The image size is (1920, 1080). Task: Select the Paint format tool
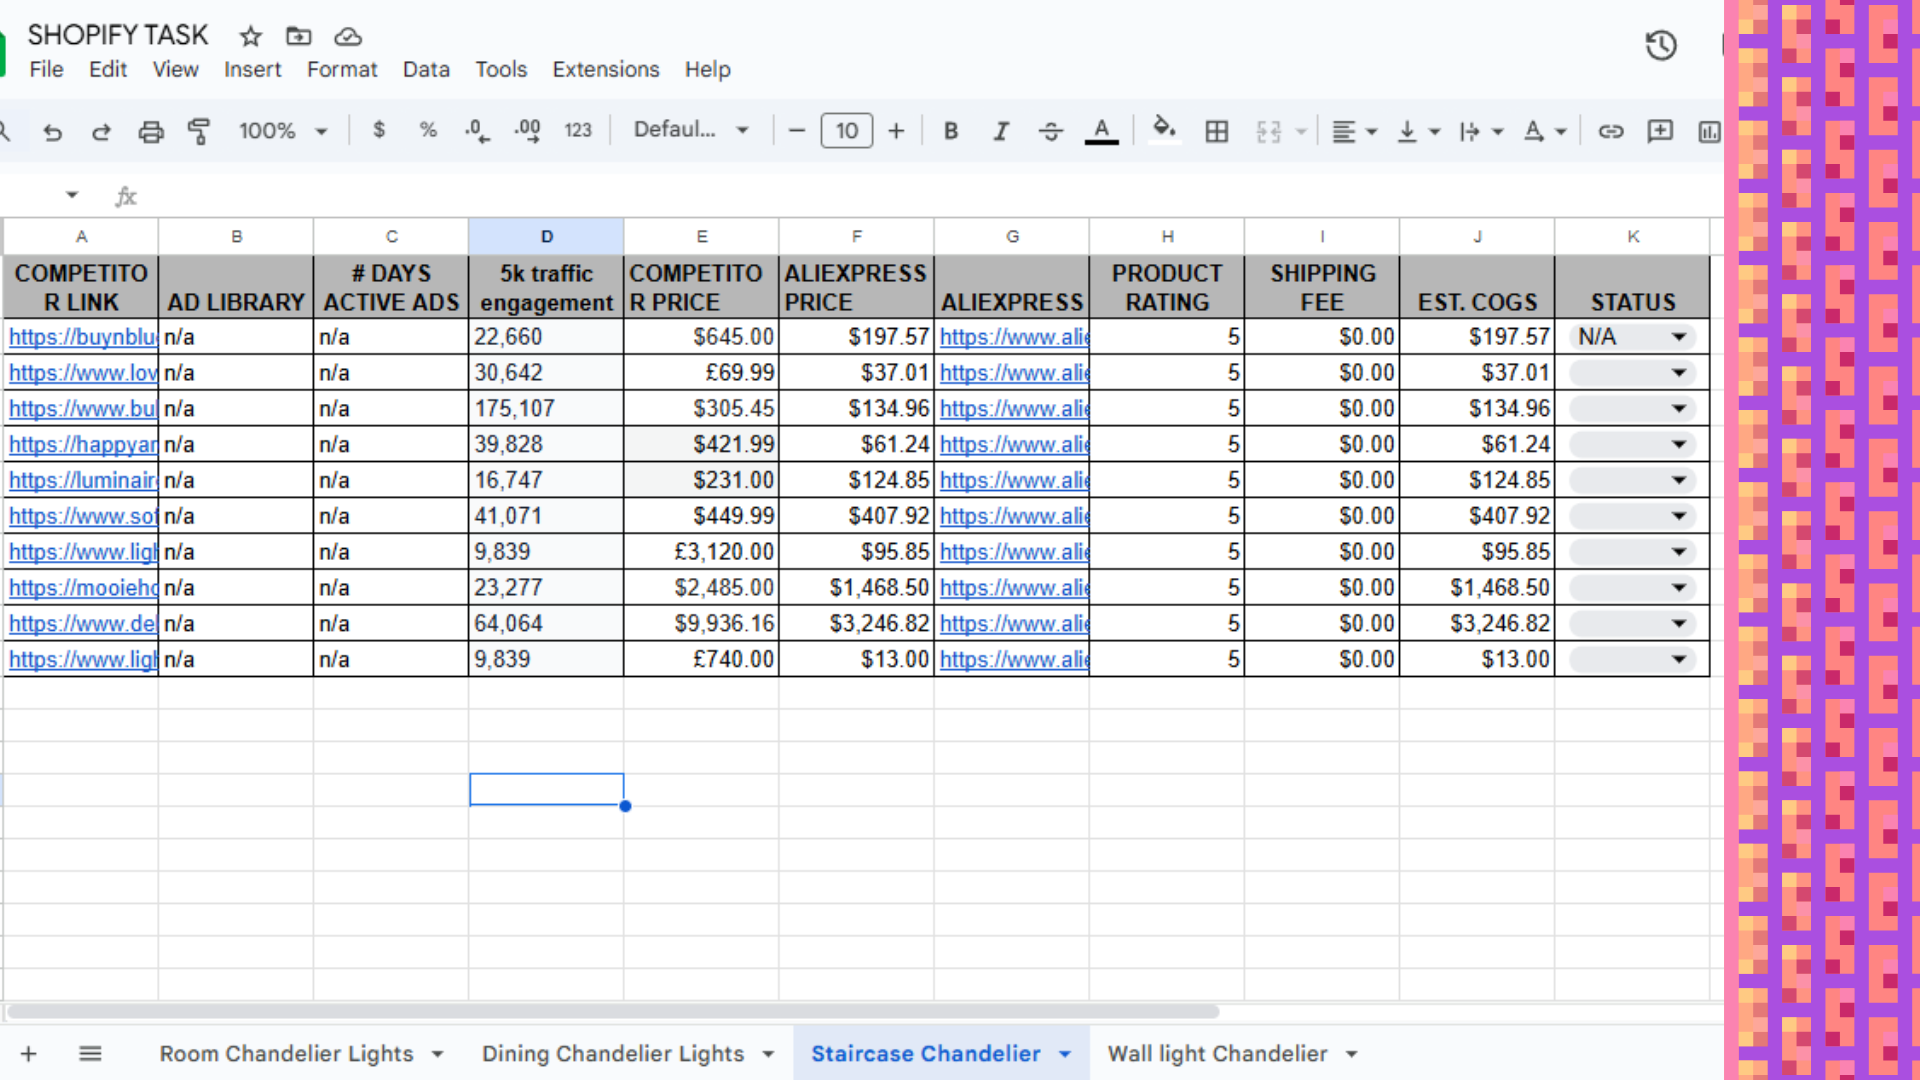[x=199, y=131]
